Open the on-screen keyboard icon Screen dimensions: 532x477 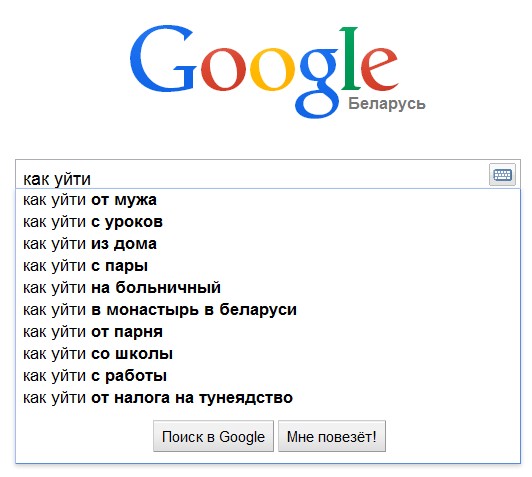point(502,175)
